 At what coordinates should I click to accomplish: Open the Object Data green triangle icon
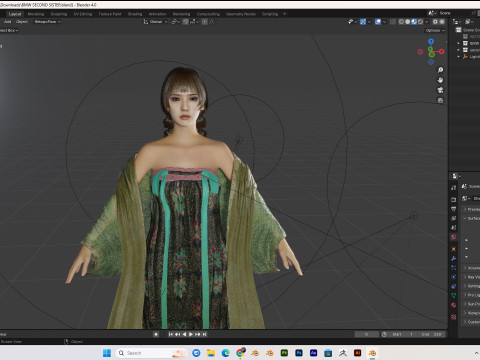pyautogui.click(x=454, y=295)
